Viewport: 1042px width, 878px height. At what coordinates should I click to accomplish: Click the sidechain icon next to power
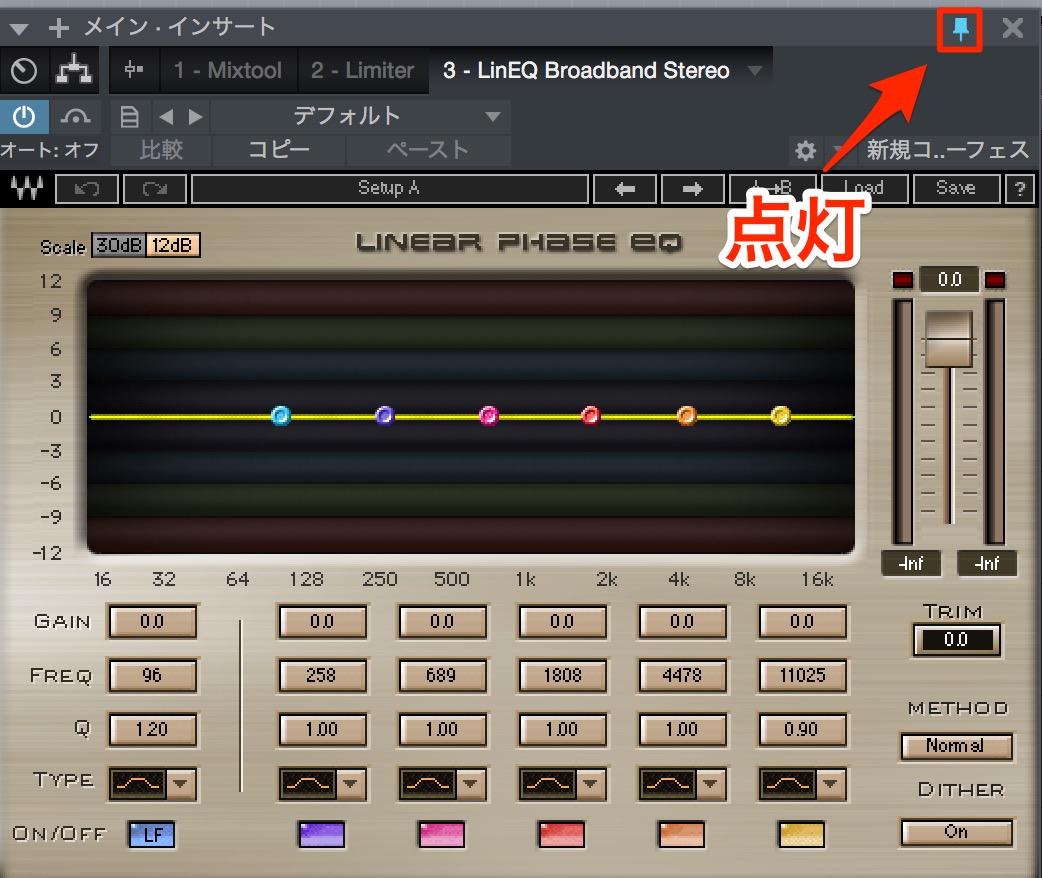[75, 117]
